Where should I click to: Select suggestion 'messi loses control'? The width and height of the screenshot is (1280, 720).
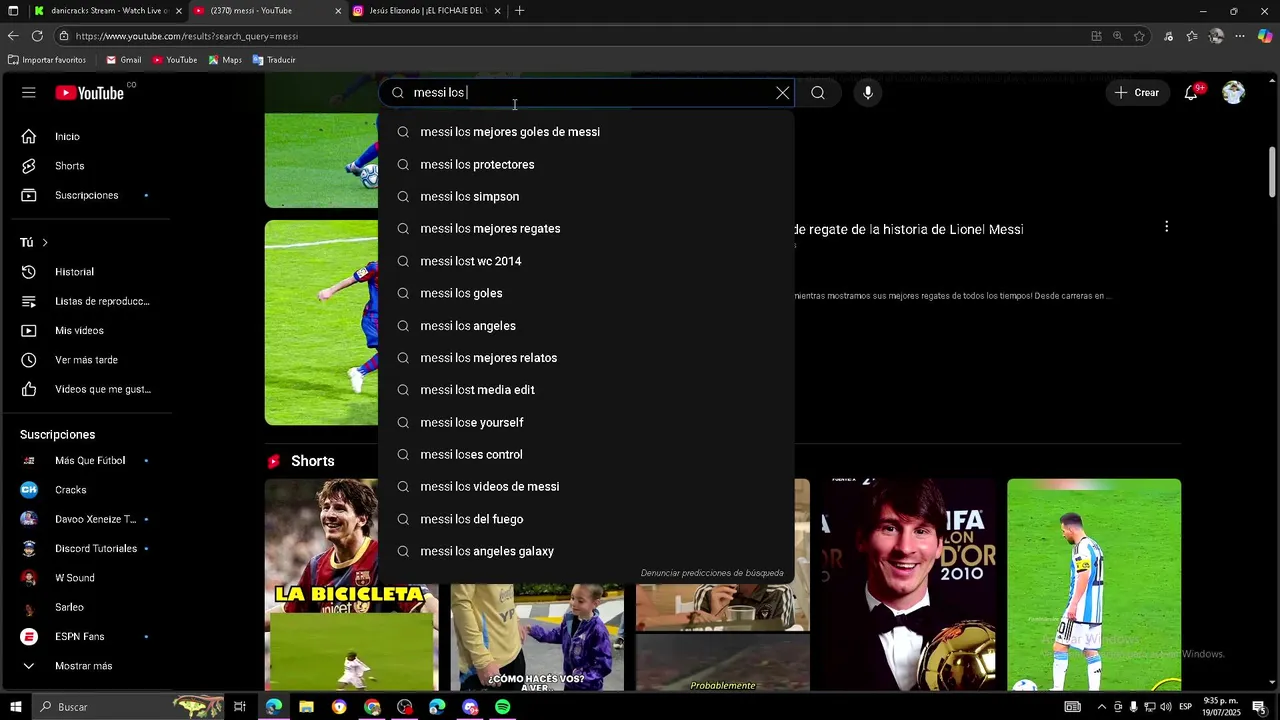pos(586,454)
